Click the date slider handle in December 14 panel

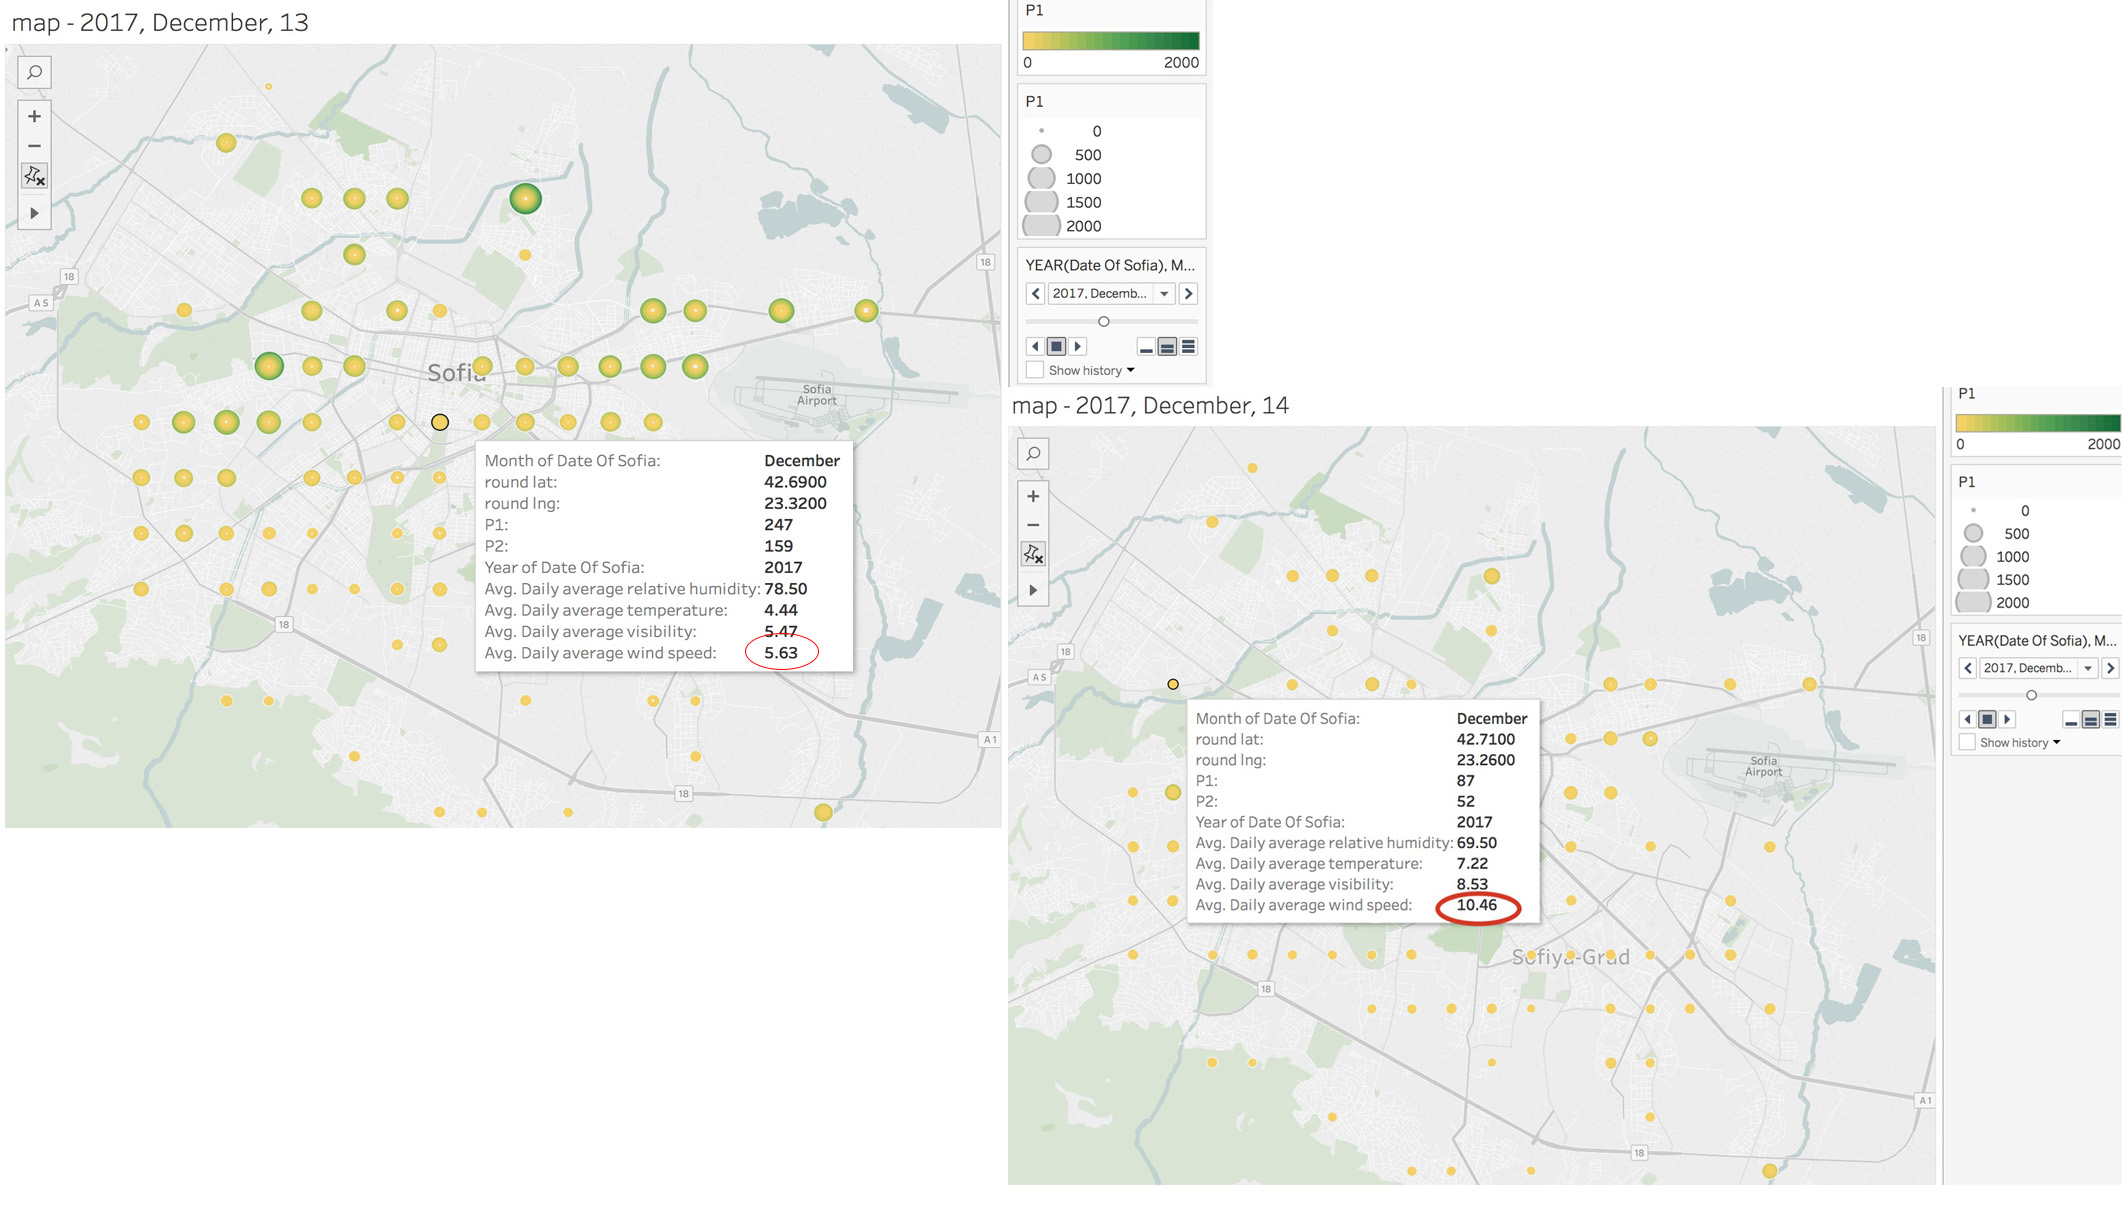(x=2031, y=695)
